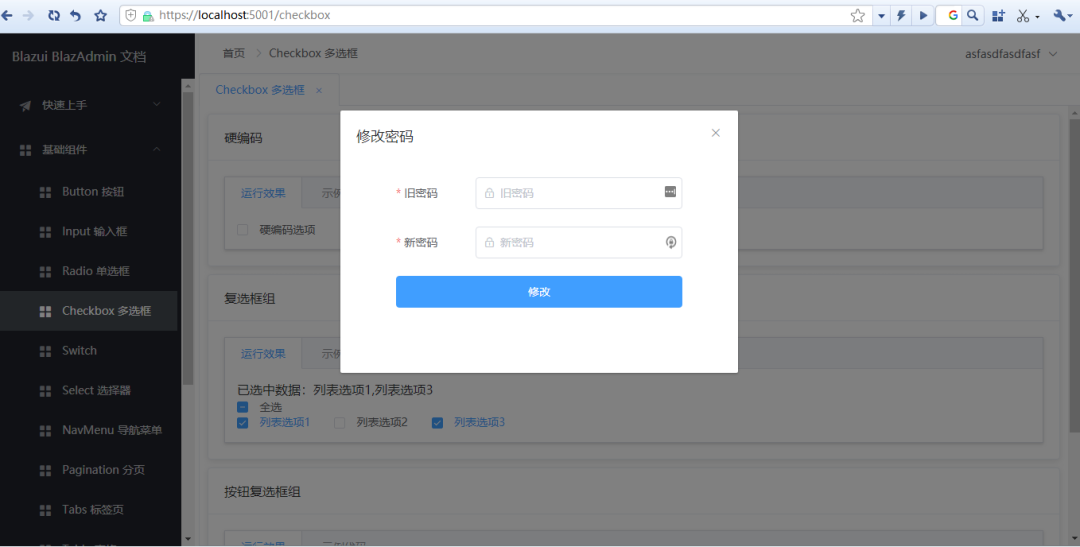
Task: Click the blue 修改 button
Action: (x=539, y=291)
